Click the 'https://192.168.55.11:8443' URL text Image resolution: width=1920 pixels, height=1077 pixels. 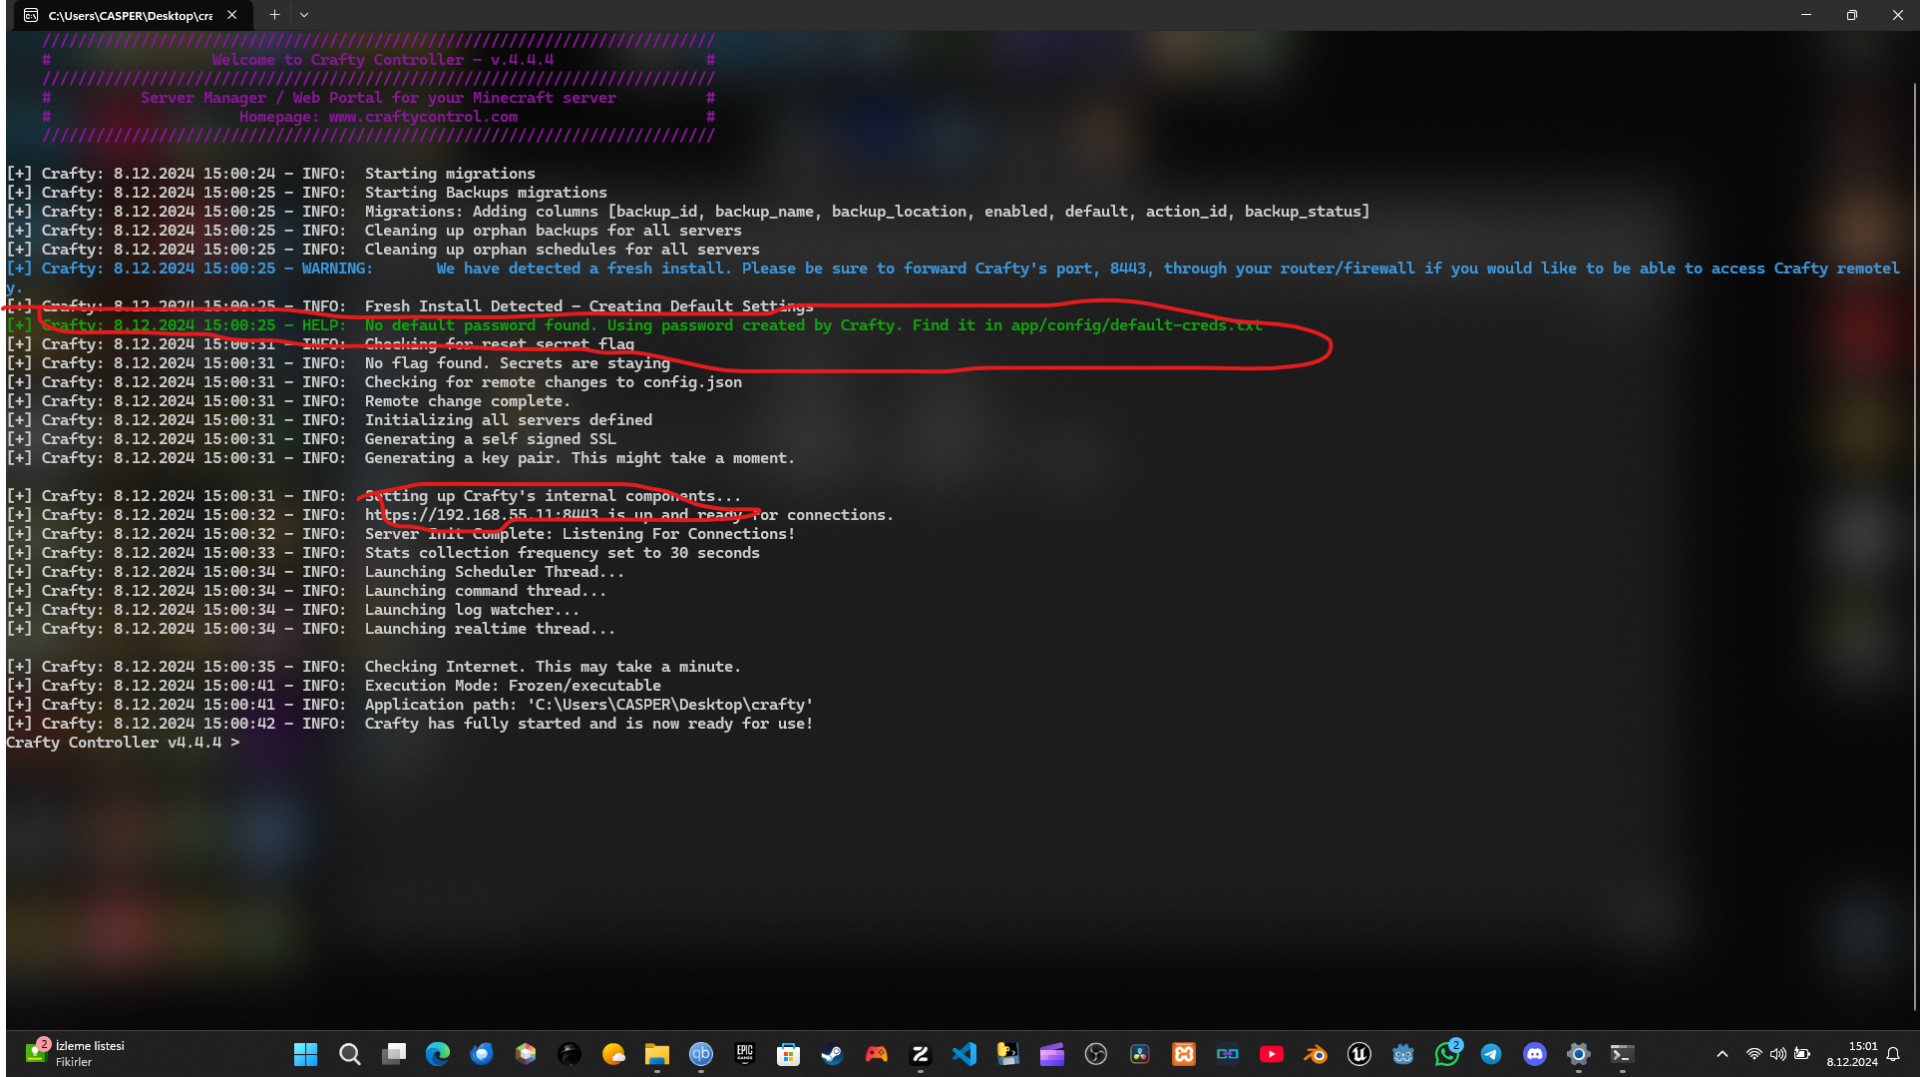pyautogui.click(x=482, y=515)
